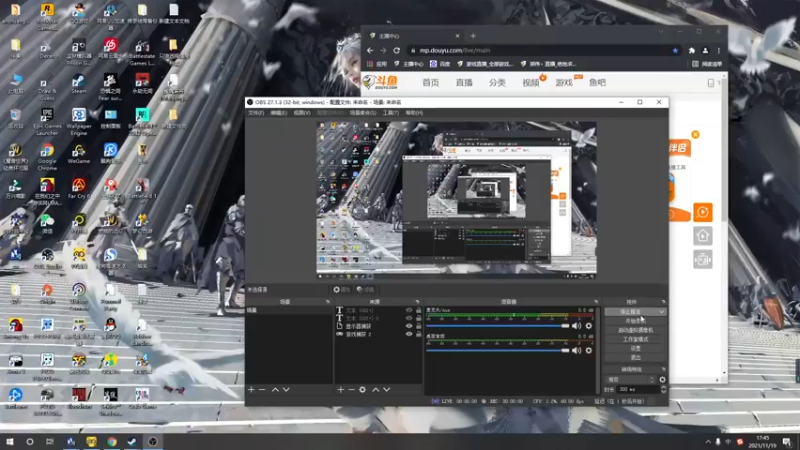Open Chrome extensions puzzle icon

[x=692, y=51]
